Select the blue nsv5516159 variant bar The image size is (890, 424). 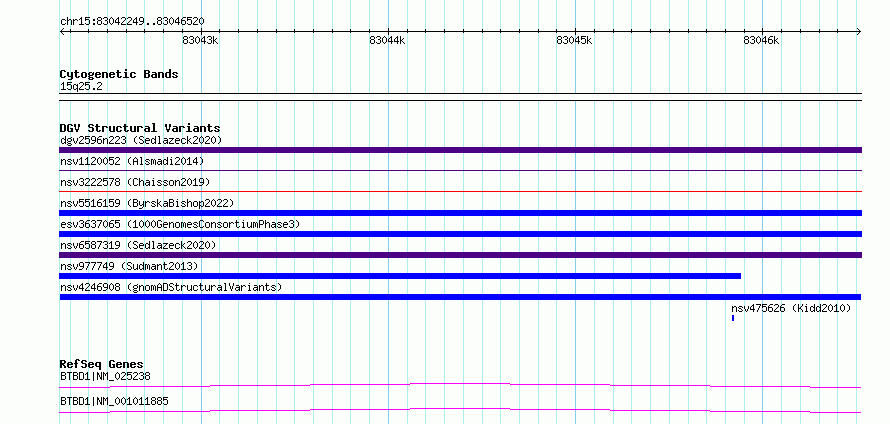[x=460, y=213]
